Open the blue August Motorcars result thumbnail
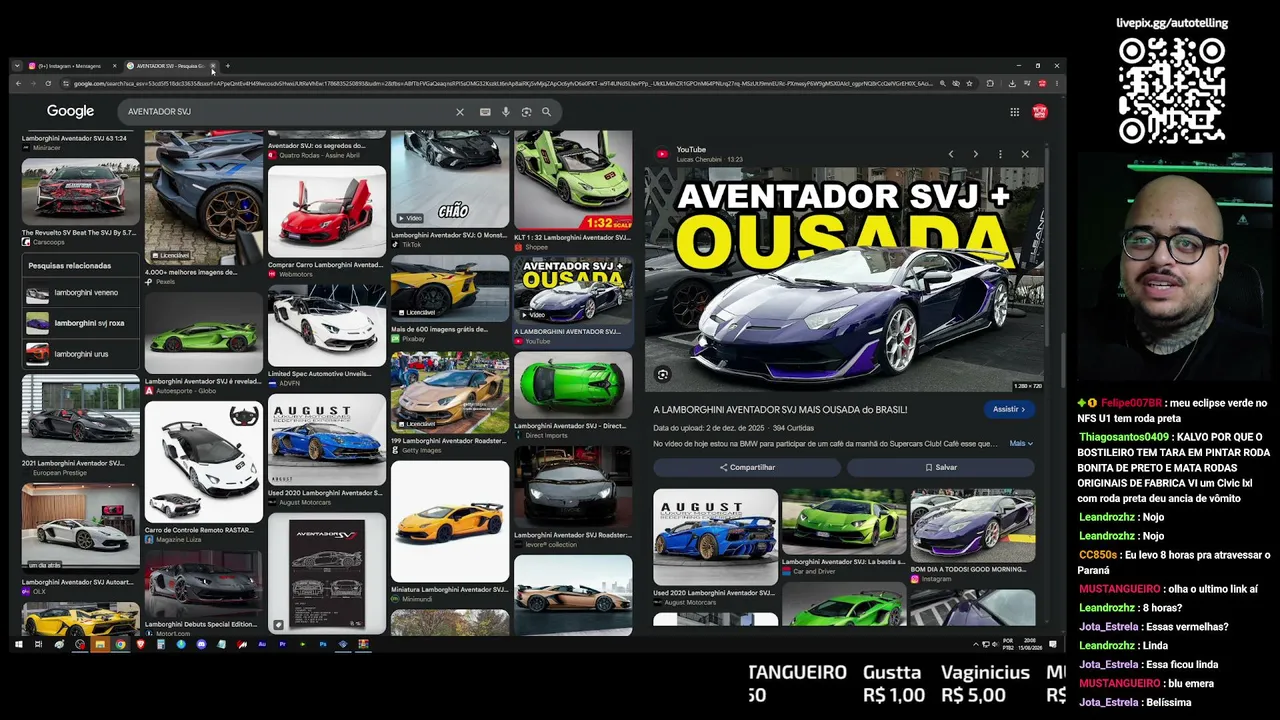 pos(326,440)
